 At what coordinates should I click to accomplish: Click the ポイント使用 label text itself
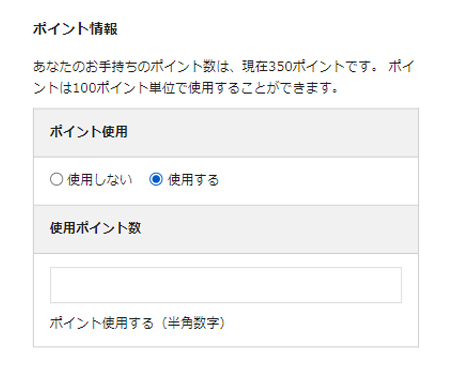(89, 132)
